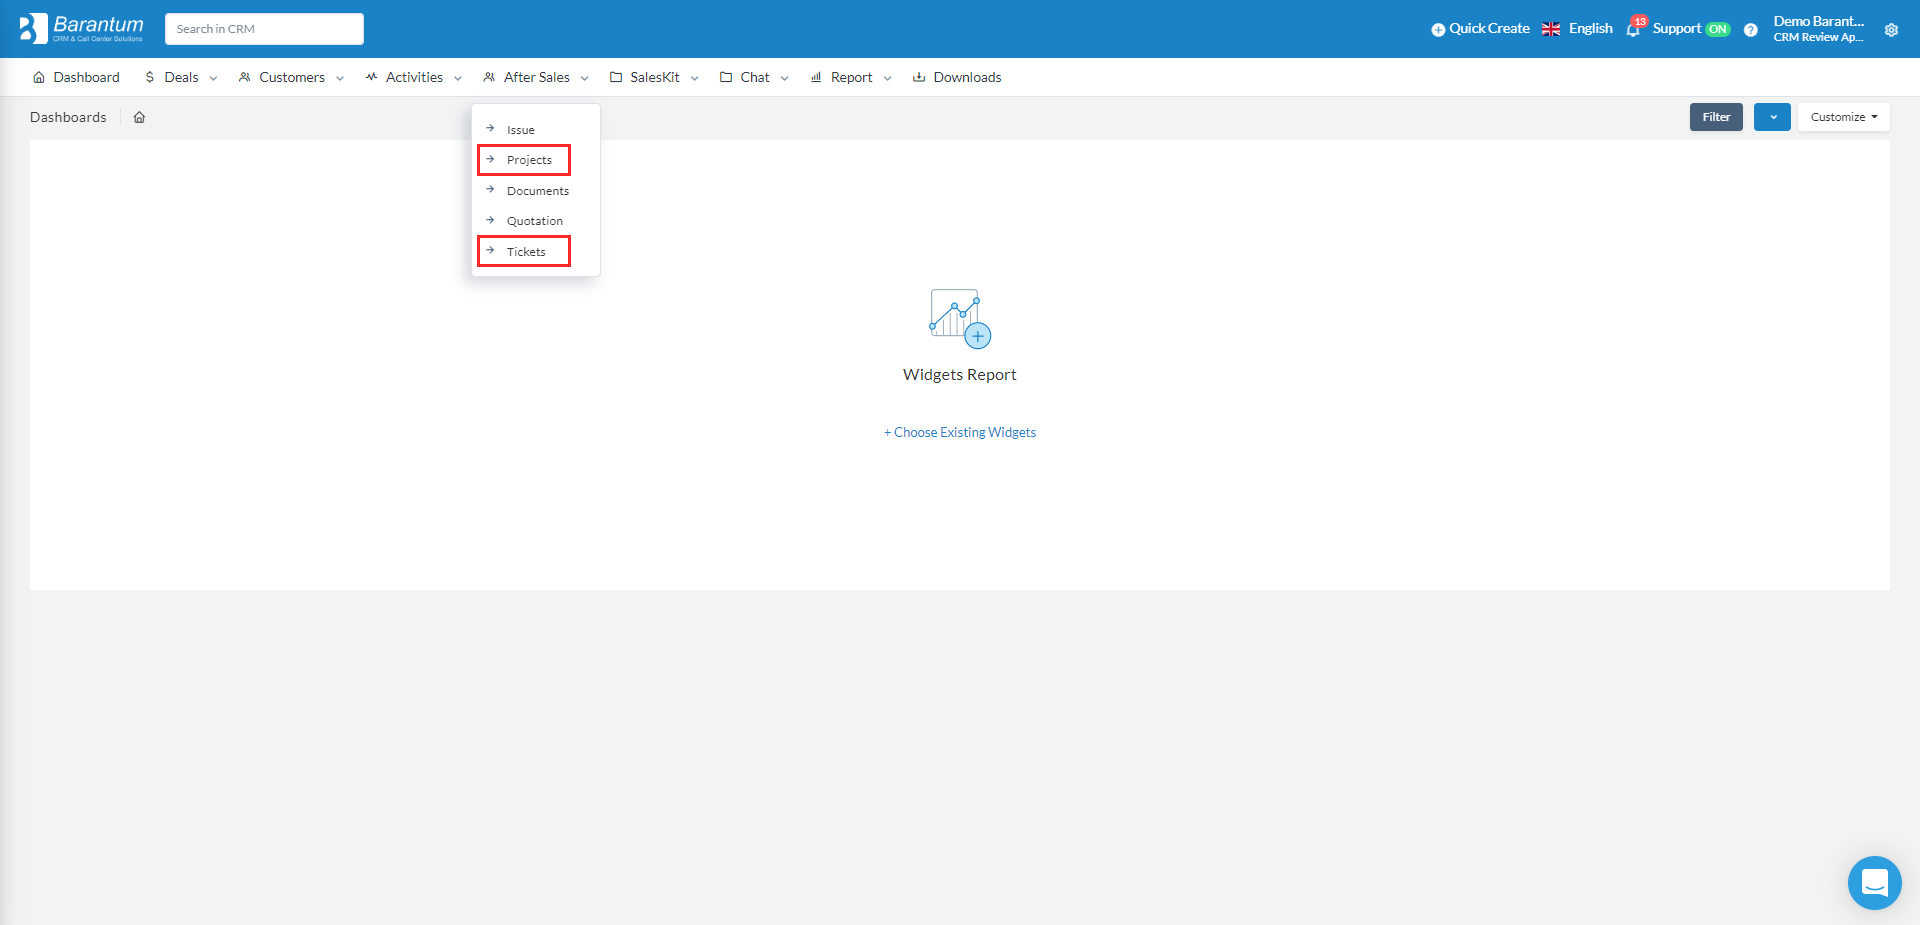
Task: Open the After Sales menu
Action: click(x=536, y=77)
